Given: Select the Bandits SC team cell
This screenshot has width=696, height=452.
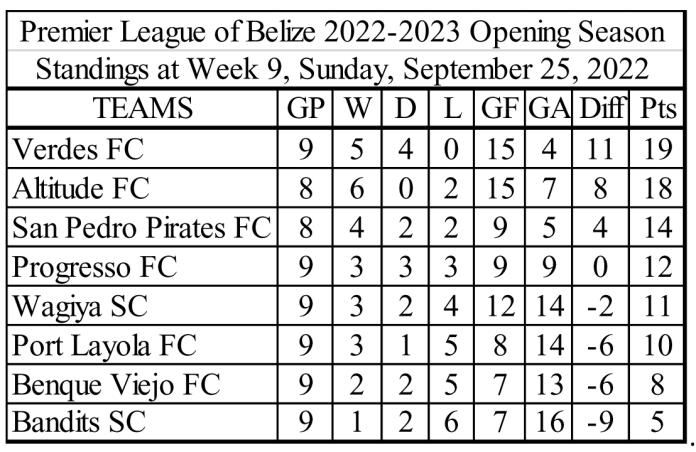Looking at the screenshot, I should click(x=142, y=421).
